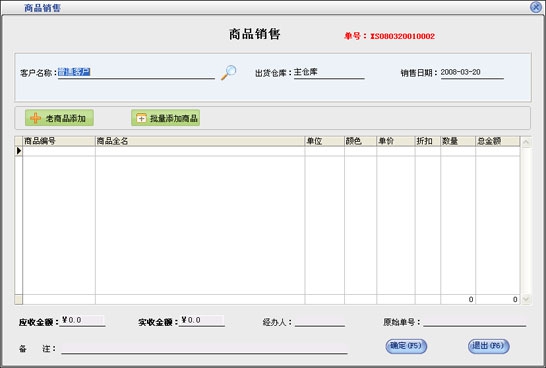The height and width of the screenshot is (368, 546).
Task: Click the orange plus 老商品添加 button
Action: [59, 118]
